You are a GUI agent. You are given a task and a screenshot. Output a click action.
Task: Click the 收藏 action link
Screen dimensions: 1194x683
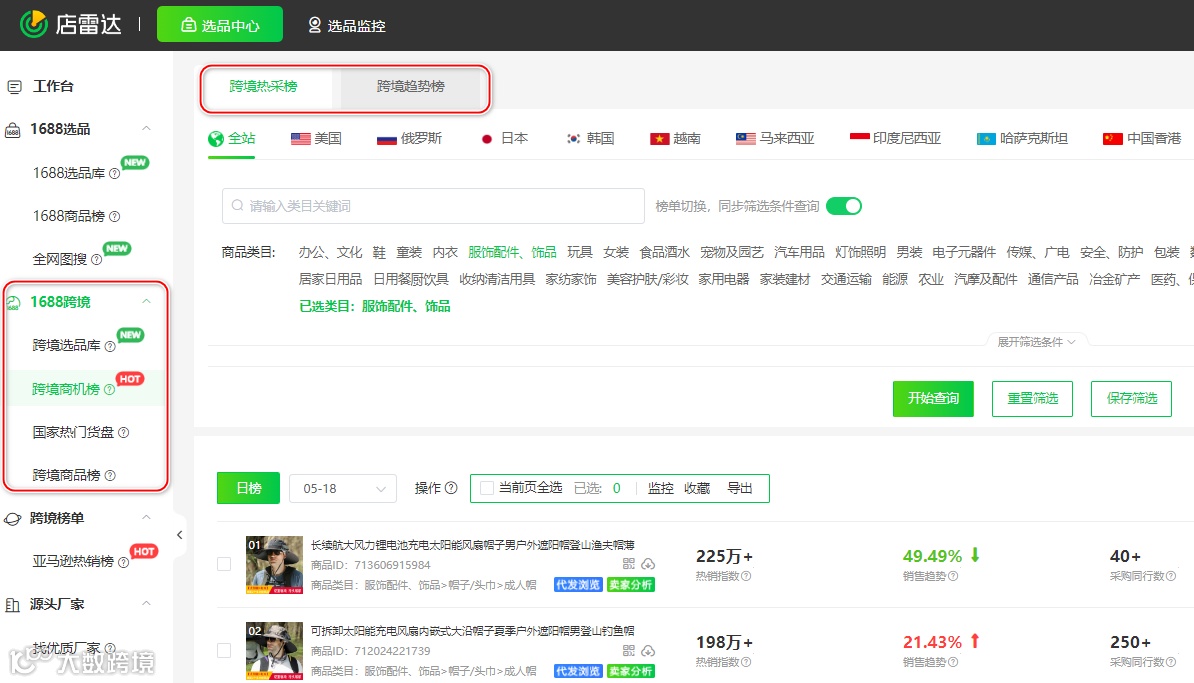[697, 488]
